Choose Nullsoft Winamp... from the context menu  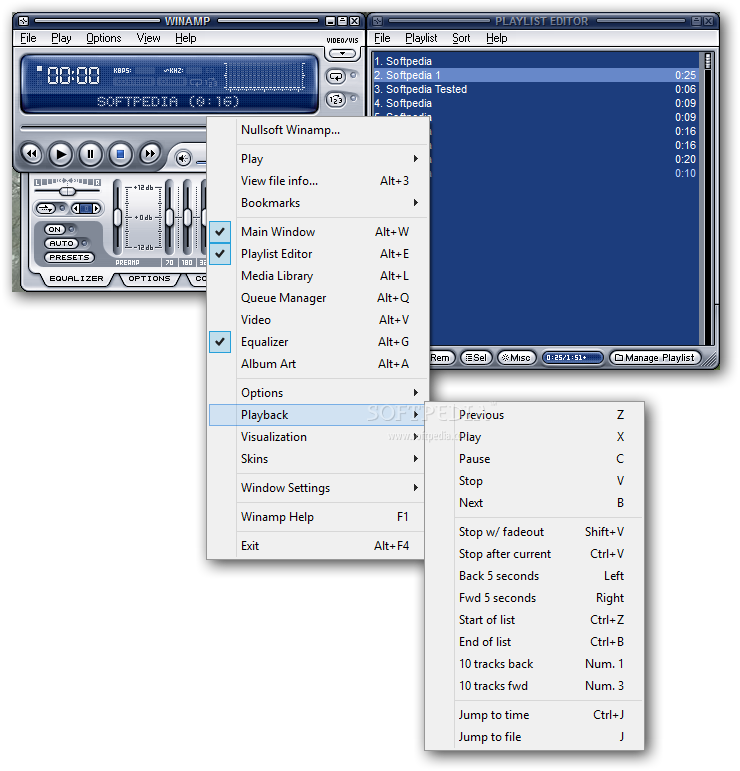317,130
